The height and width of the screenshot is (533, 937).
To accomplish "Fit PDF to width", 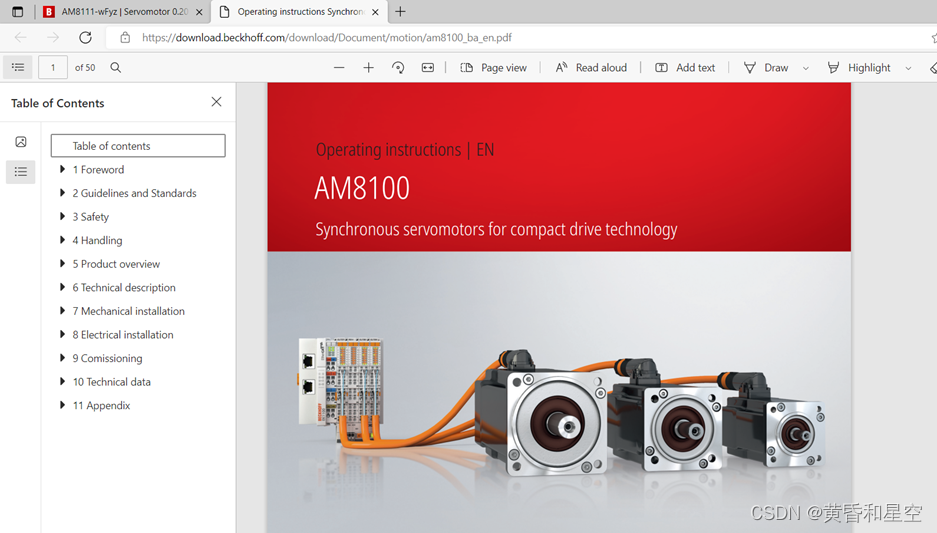I will click(428, 68).
